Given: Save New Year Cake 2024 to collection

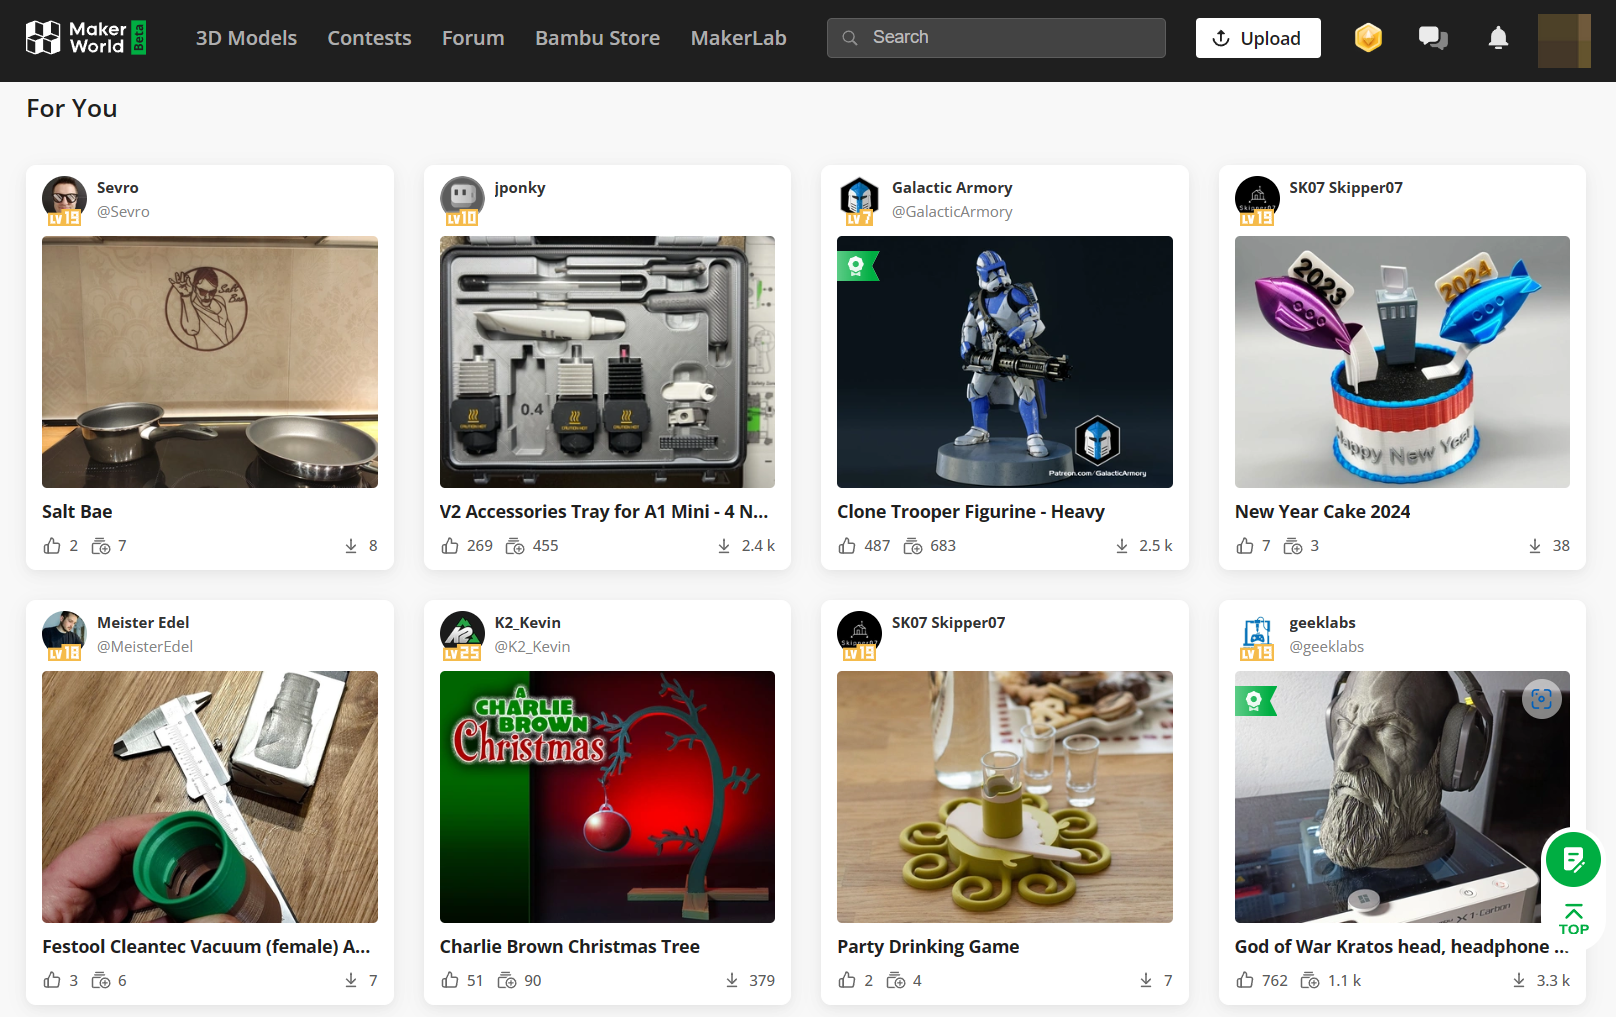Looking at the screenshot, I should point(1293,546).
